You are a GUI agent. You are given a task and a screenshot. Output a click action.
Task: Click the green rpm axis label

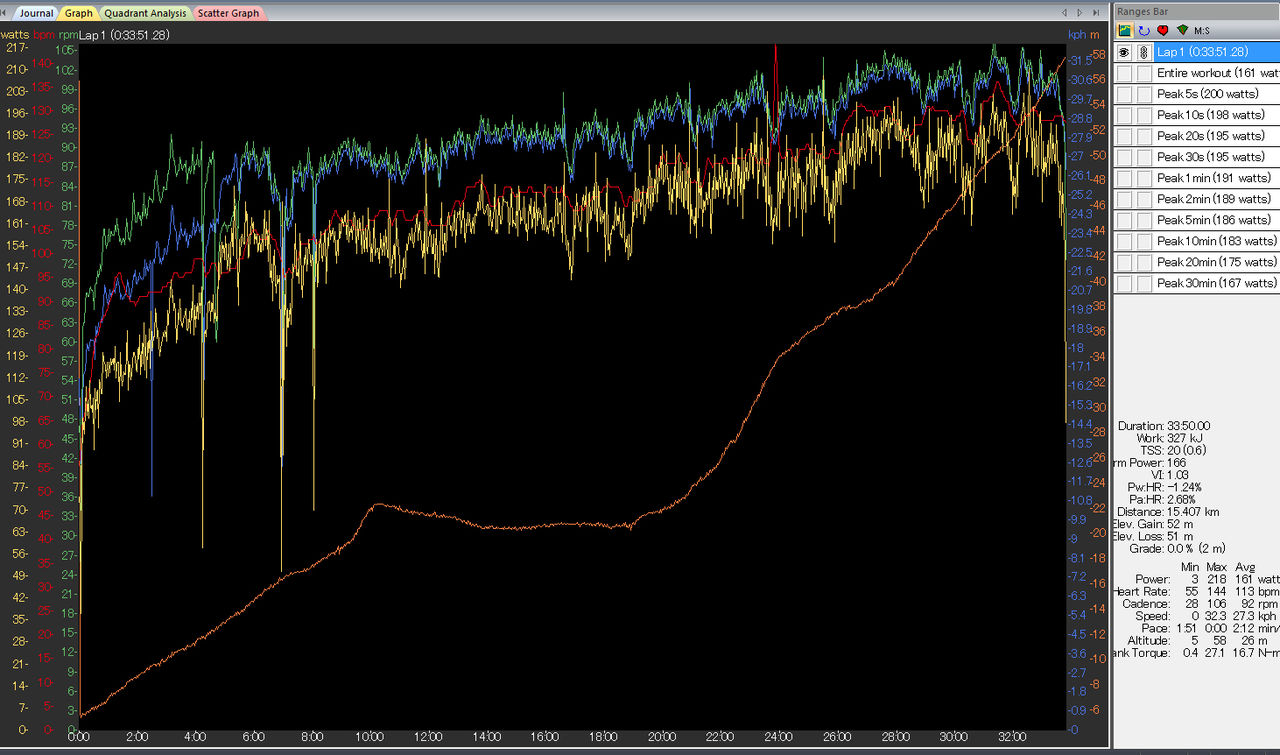(x=68, y=35)
